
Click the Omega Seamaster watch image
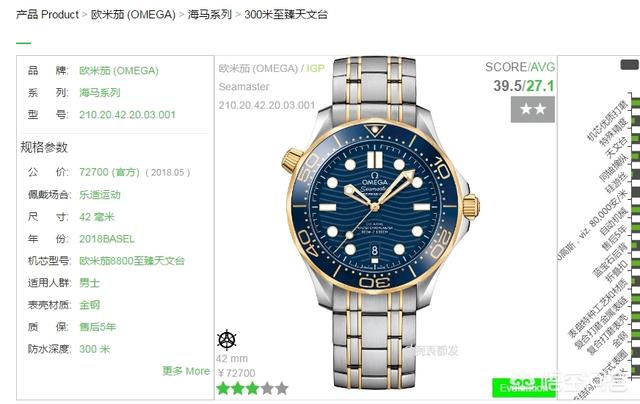[x=380, y=222]
